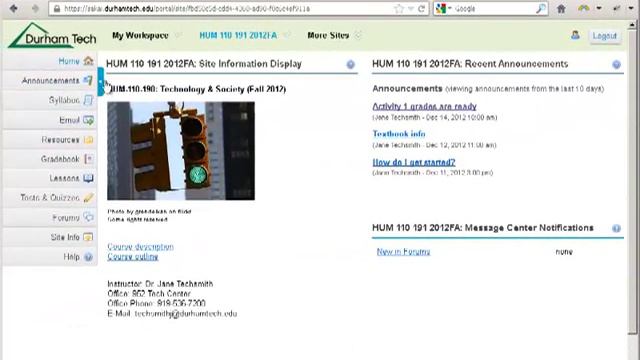Open the Activity 1 grades are ready announcement
This screenshot has height=360, width=640.
pos(424,106)
